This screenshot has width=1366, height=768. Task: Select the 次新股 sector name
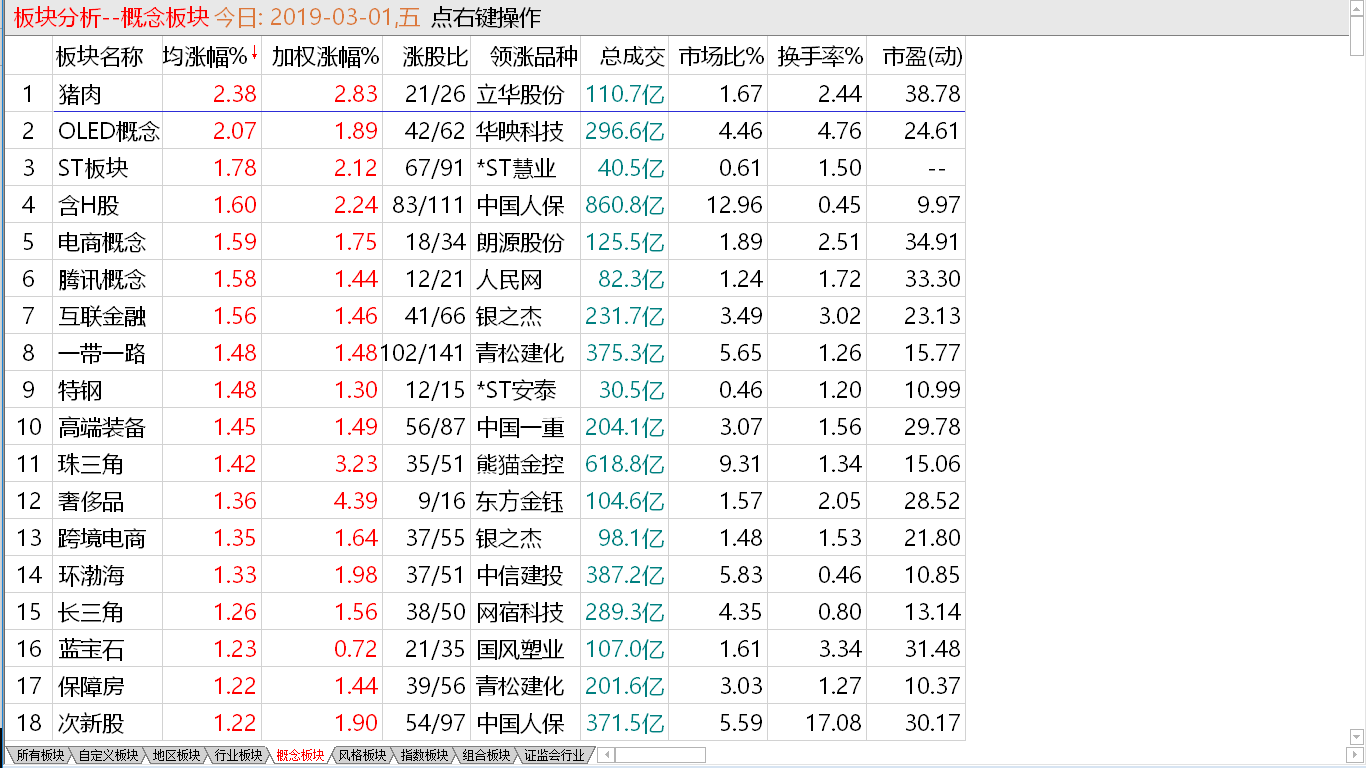91,723
